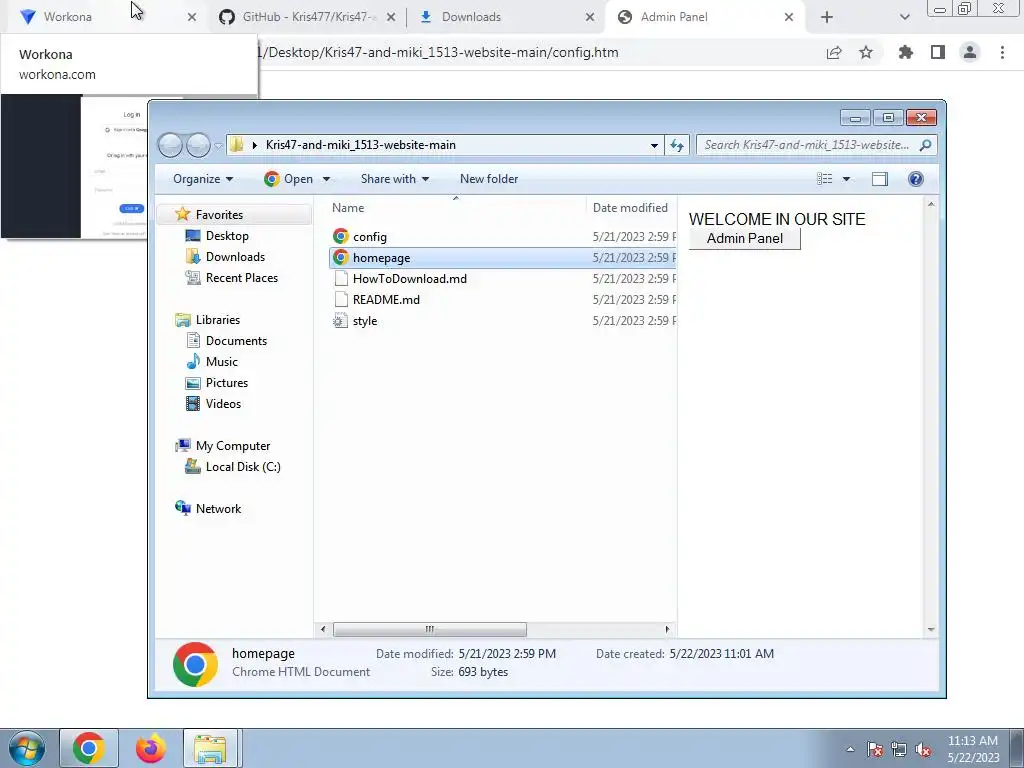Close the Downloads tab

(590, 17)
